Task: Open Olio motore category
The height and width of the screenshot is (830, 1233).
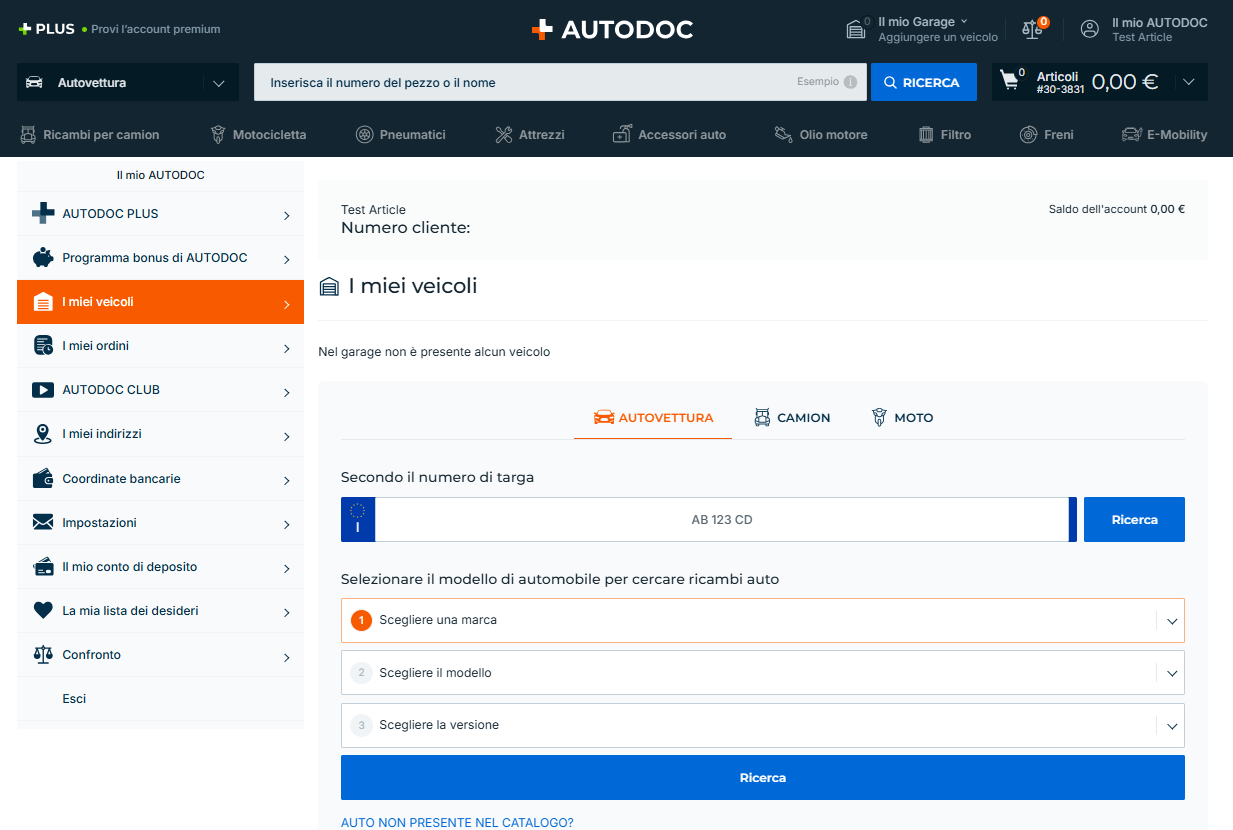Action: point(821,134)
